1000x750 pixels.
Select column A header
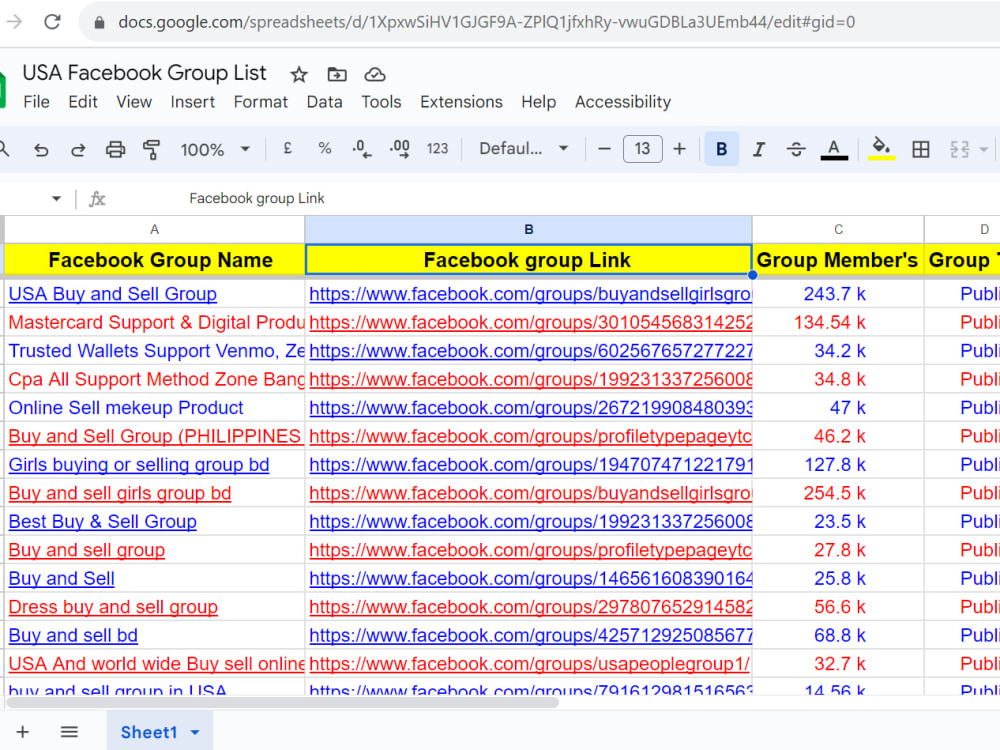coord(154,230)
